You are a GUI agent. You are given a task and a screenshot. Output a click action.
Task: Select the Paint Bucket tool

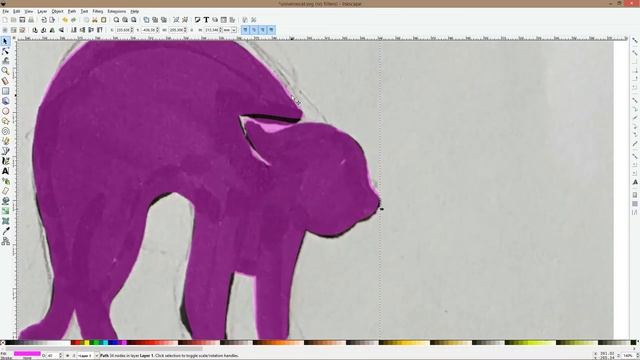pos(5,201)
